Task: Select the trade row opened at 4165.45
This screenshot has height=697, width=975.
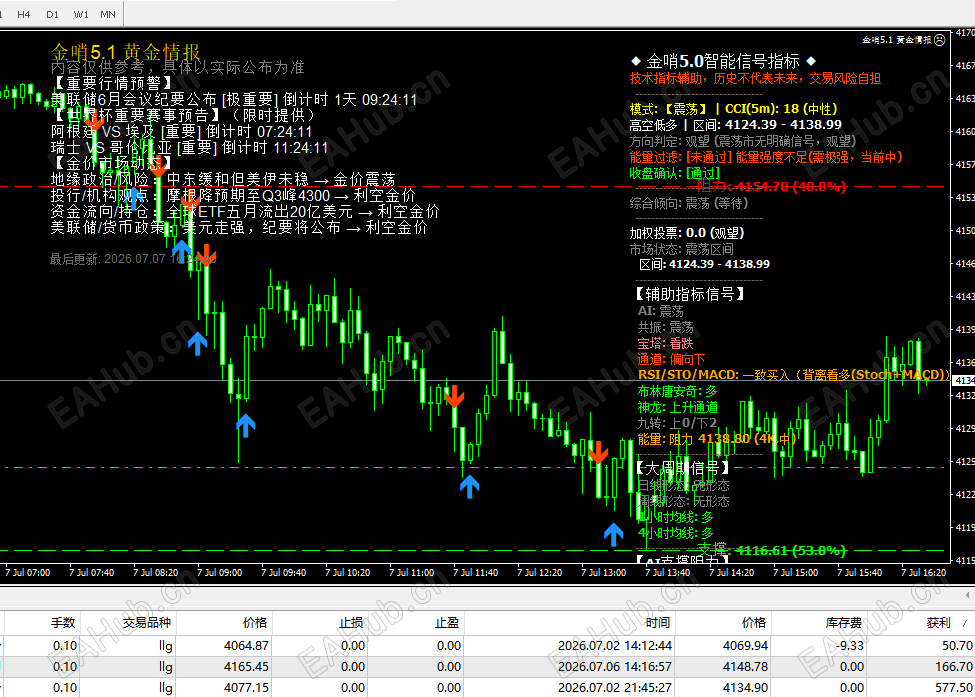Action: (488, 667)
